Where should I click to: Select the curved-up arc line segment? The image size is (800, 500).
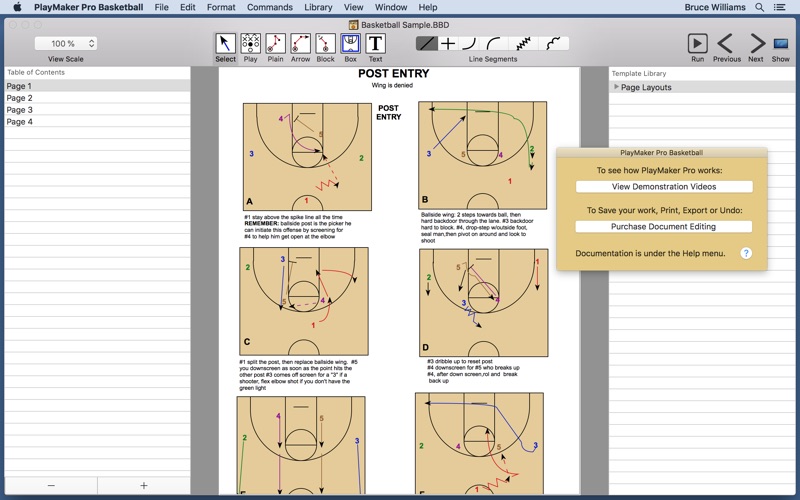(x=469, y=44)
